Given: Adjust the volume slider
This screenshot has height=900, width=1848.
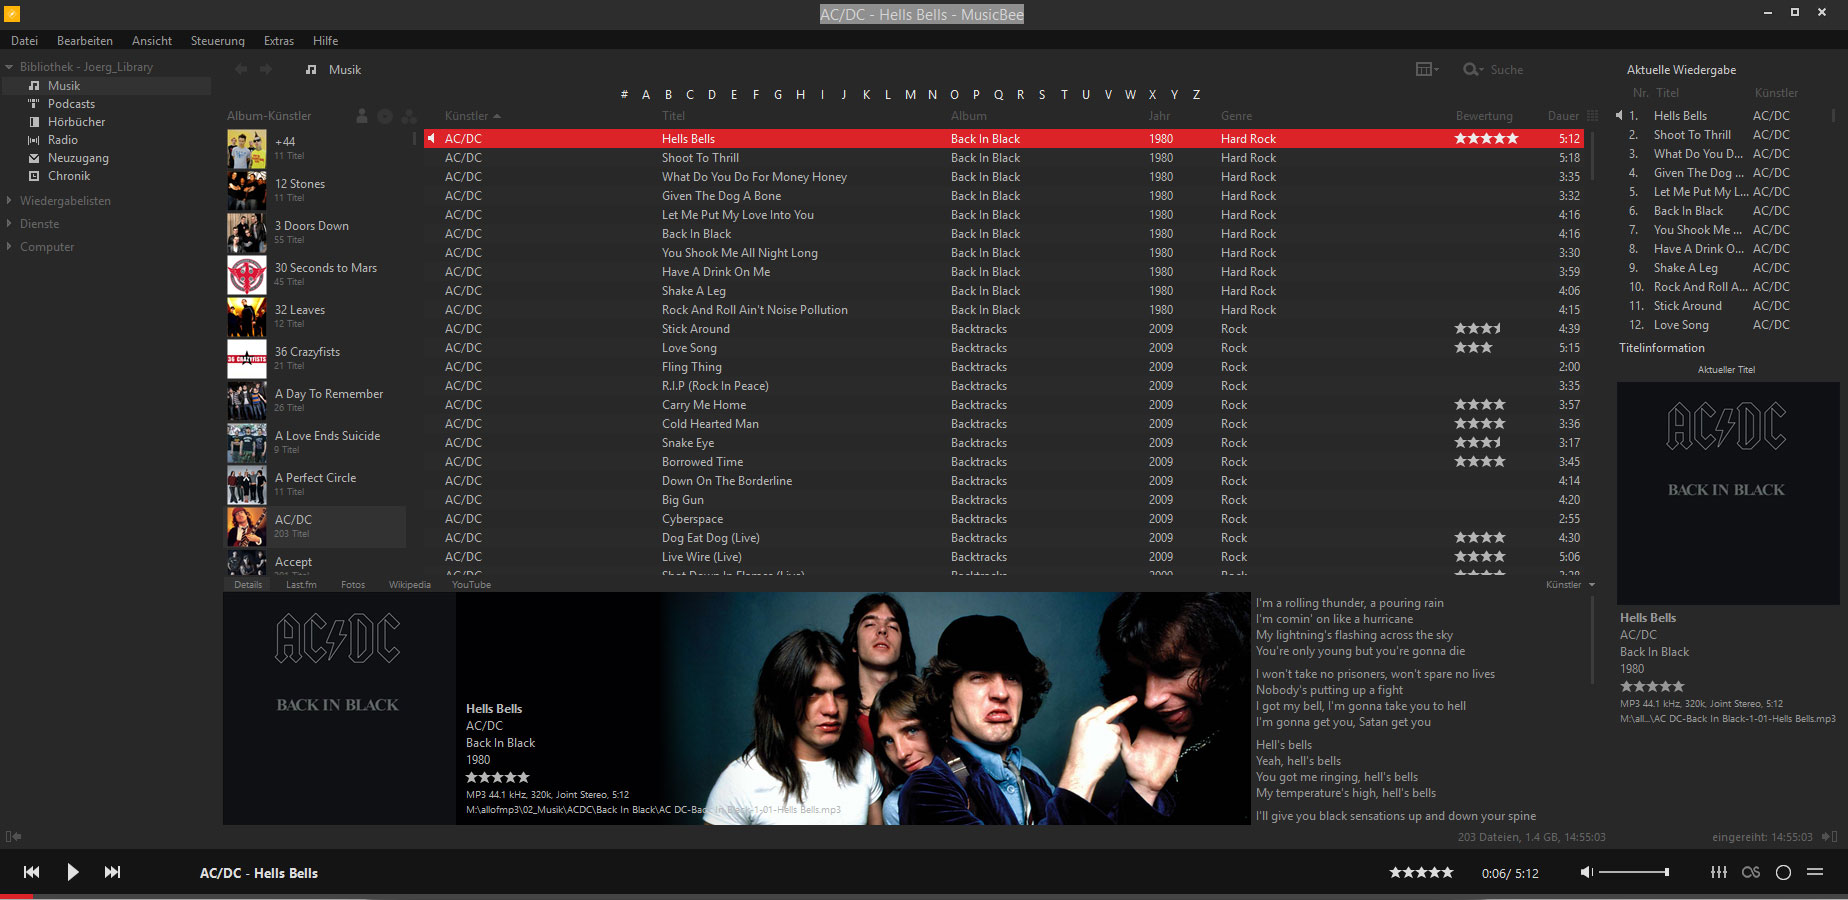Looking at the screenshot, I should (1634, 872).
